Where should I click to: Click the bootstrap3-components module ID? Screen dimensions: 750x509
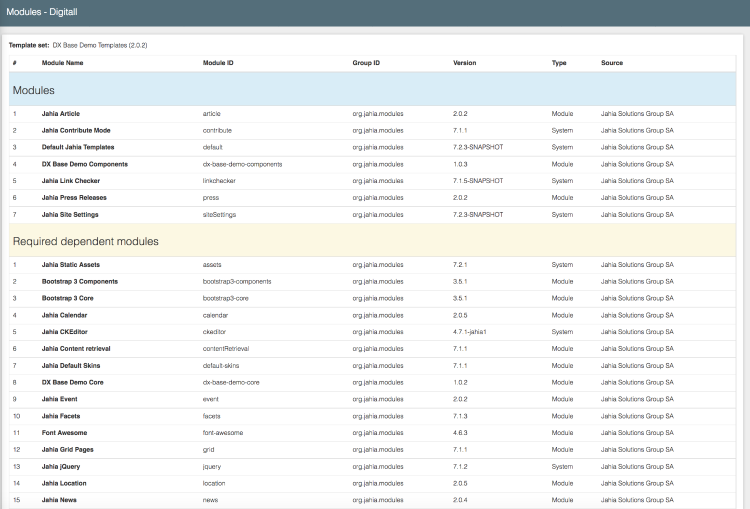(237, 281)
